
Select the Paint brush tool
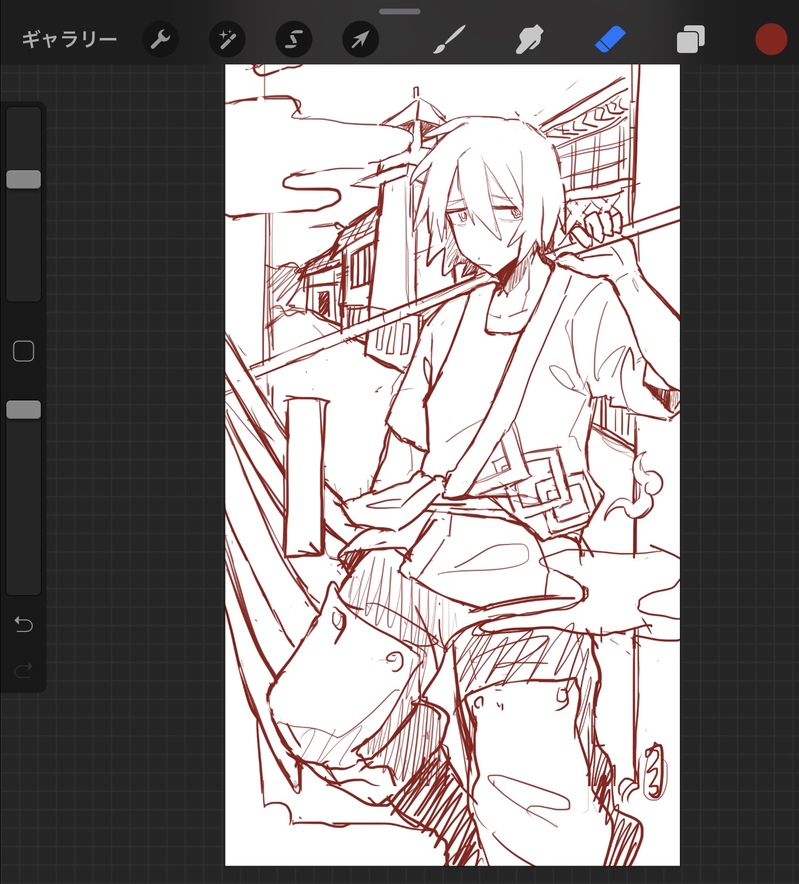pos(449,39)
